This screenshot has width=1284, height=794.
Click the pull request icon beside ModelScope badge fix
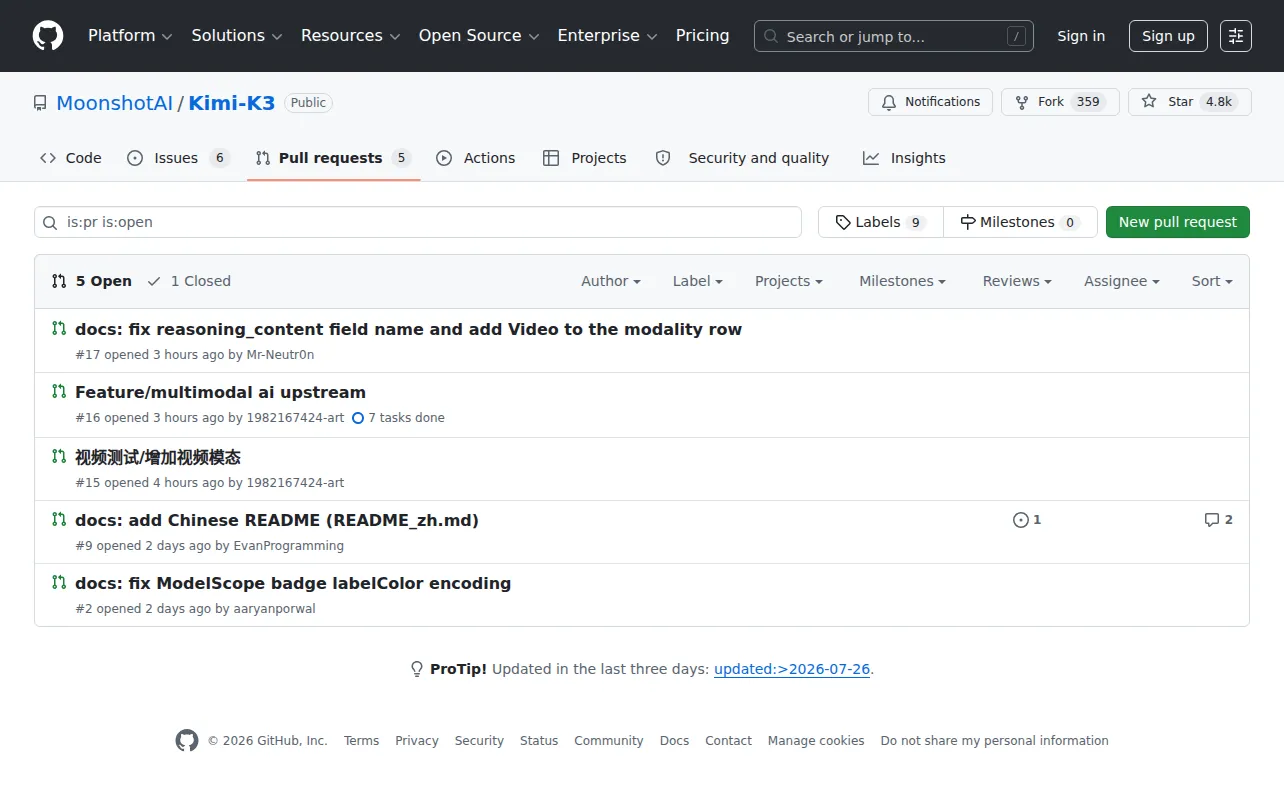(x=59, y=583)
